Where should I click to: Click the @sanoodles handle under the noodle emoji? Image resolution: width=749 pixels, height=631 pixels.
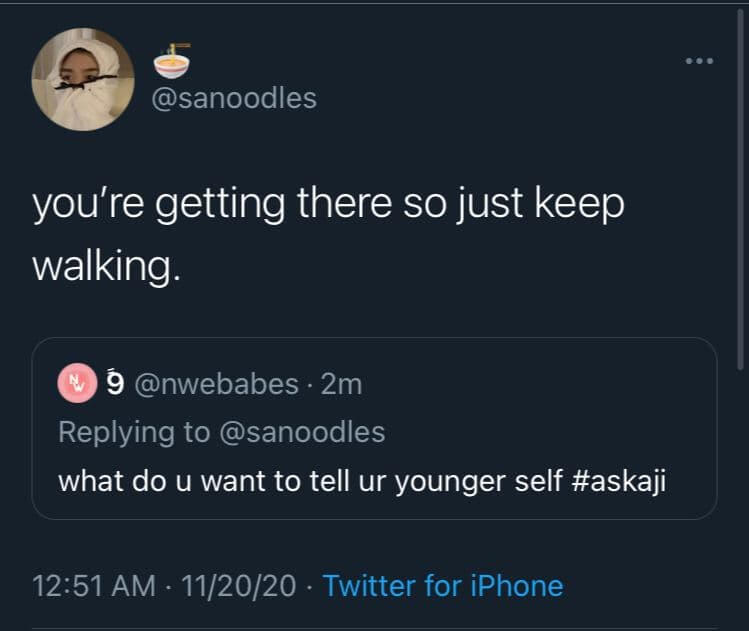[x=234, y=98]
